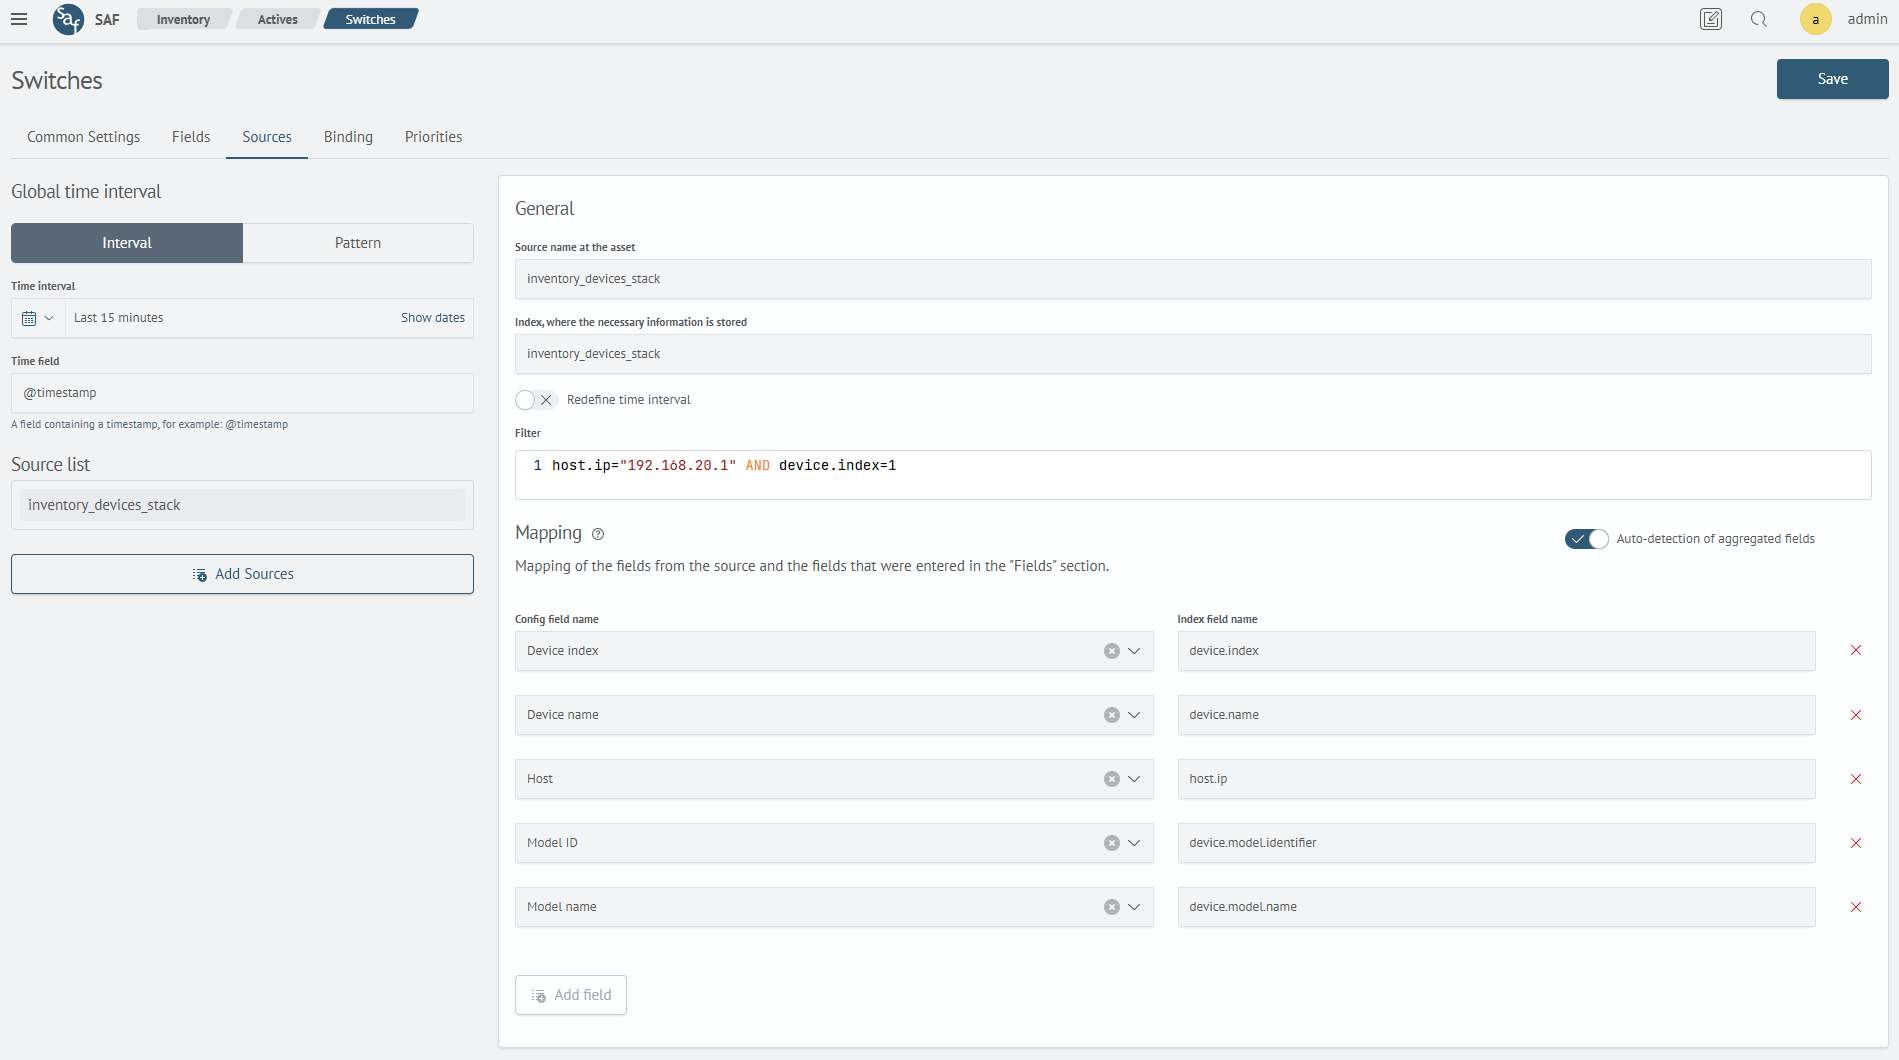Delete the device.model.name mapping row

[x=1856, y=907]
